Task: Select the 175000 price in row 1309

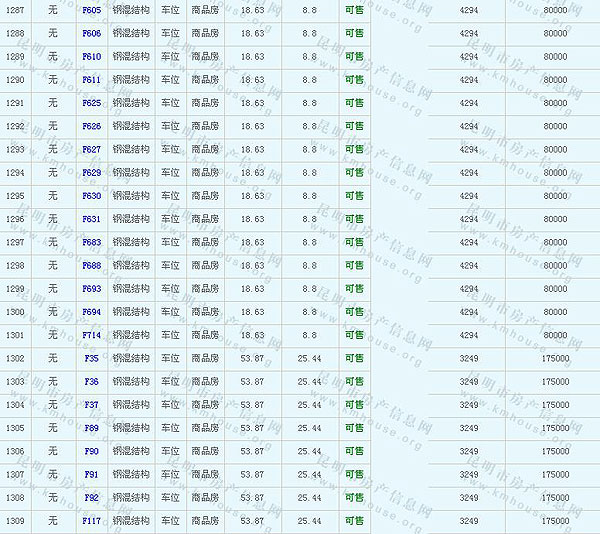Action: coord(555,521)
